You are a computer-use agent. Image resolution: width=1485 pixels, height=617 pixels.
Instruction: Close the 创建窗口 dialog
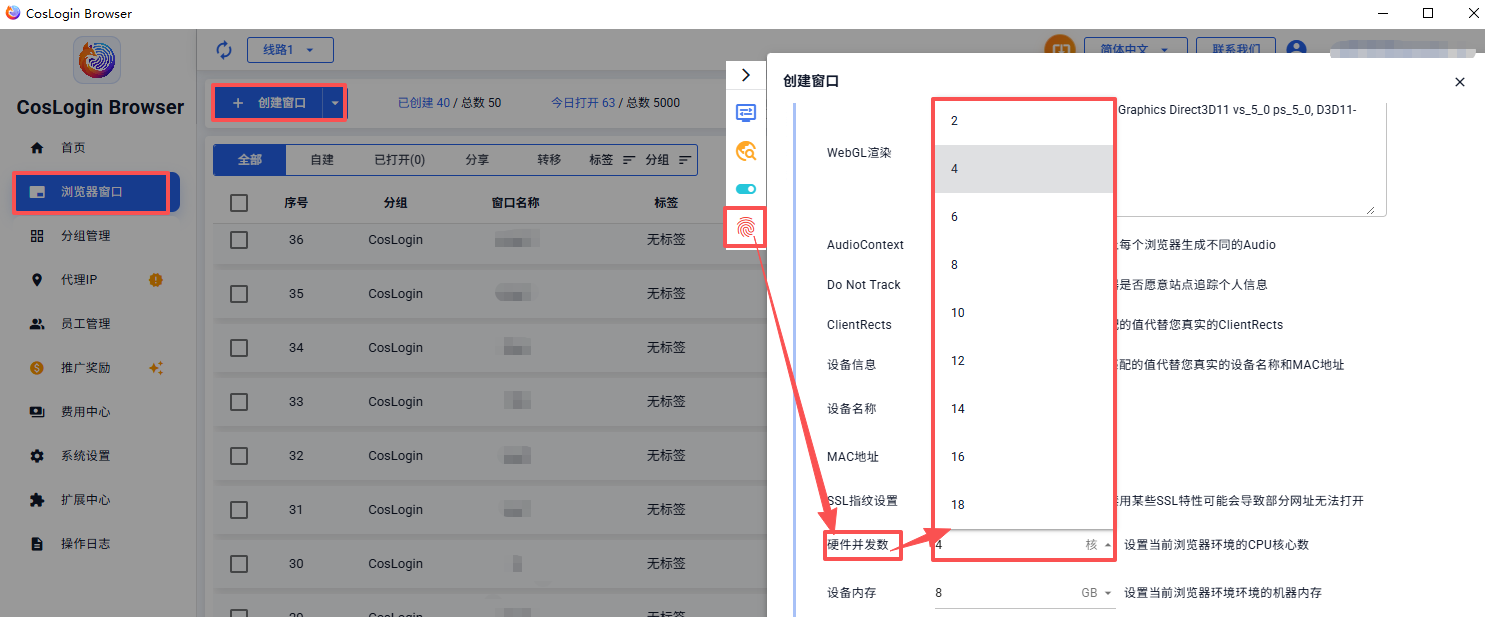(x=1460, y=82)
